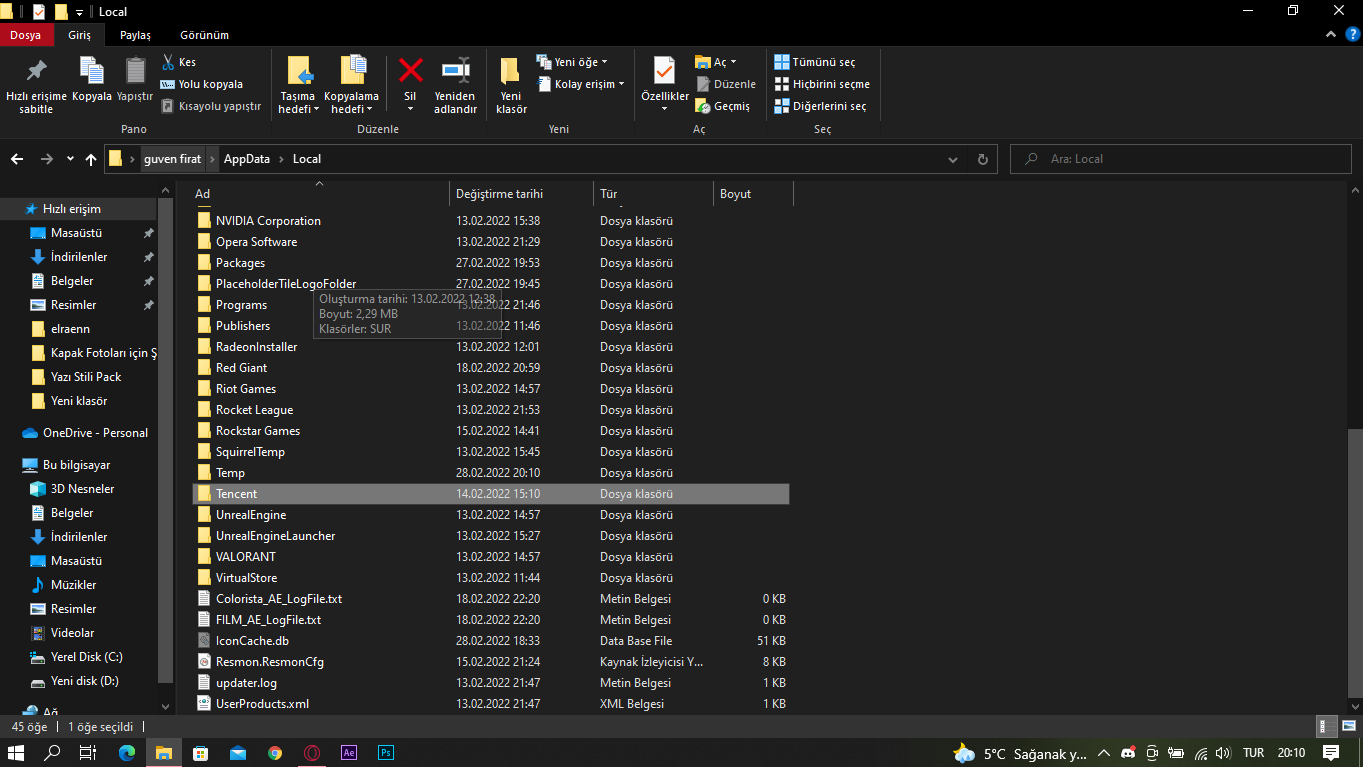Cut selection with Kes
1363x767 pixels.
(179, 62)
